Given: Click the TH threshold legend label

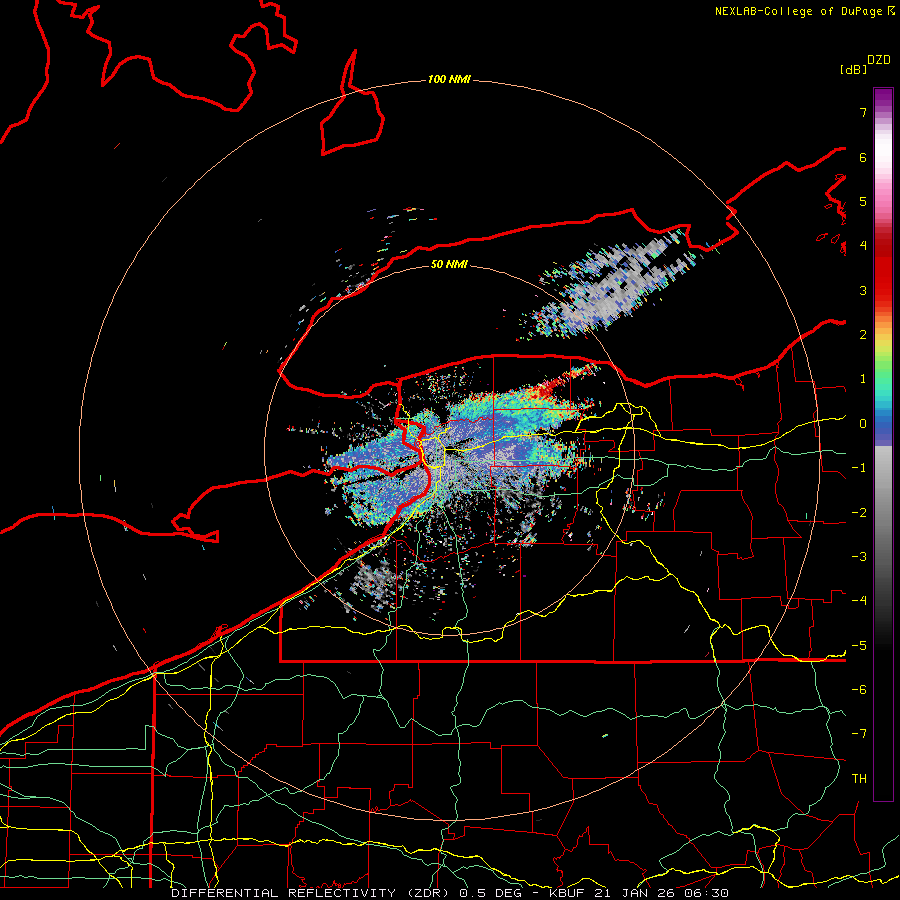Looking at the screenshot, I should pos(859,779).
